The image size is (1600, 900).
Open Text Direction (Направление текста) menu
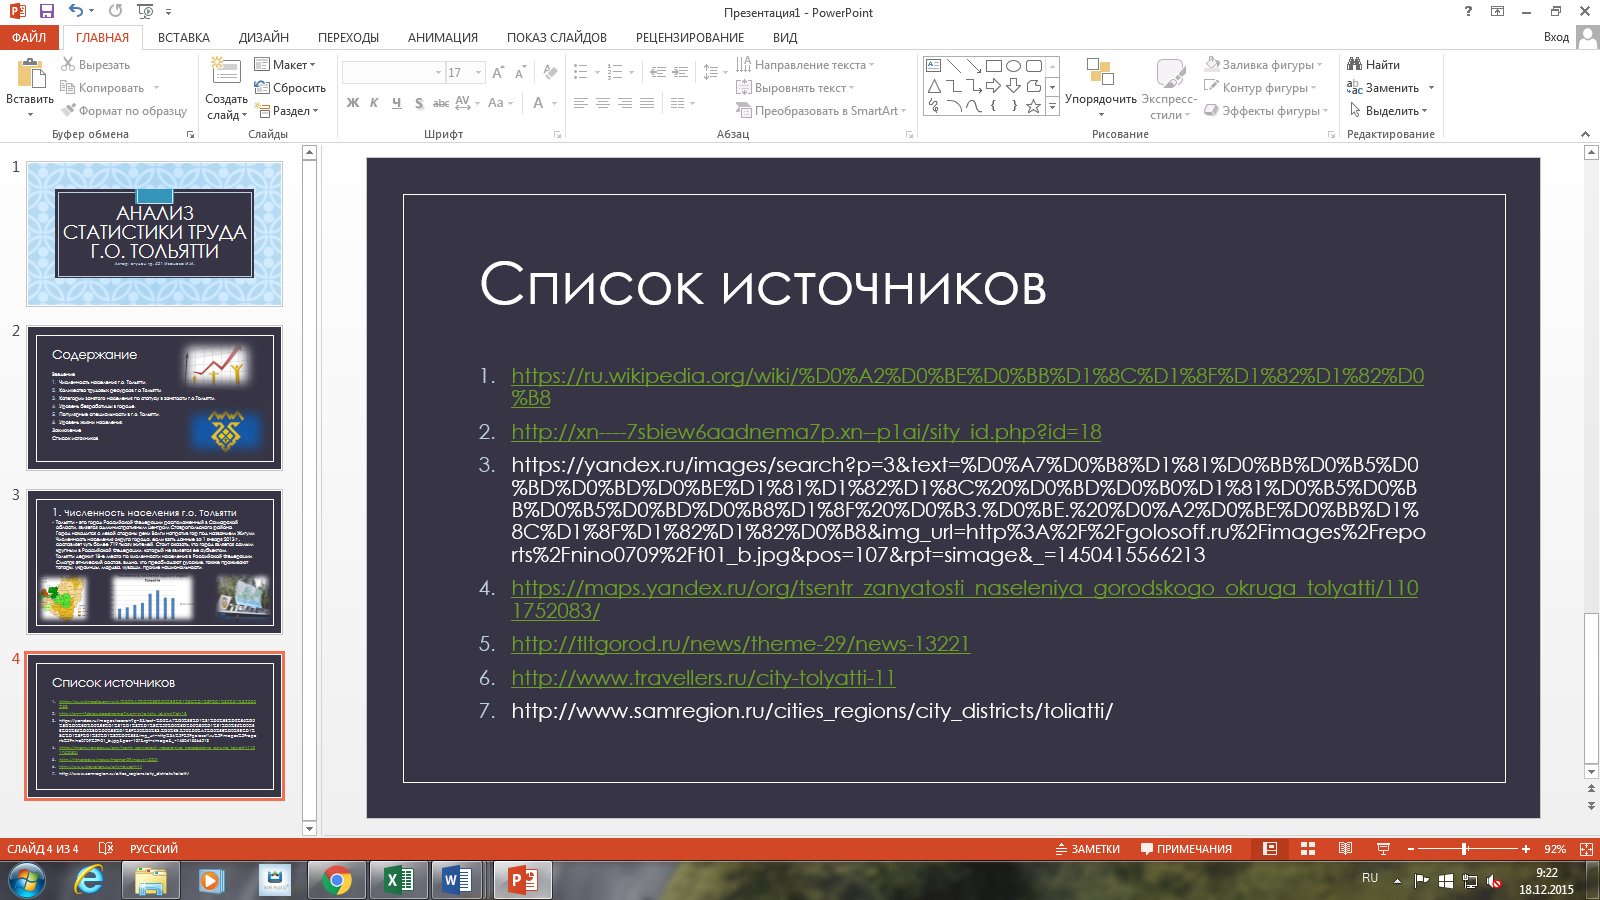pos(805,65)
